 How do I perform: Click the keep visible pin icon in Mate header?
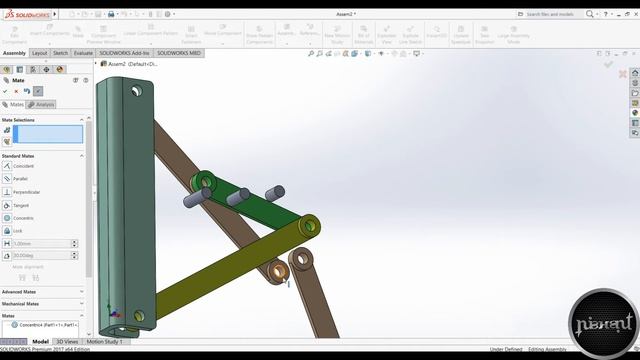pyautogui.click(x=86, y=80)
